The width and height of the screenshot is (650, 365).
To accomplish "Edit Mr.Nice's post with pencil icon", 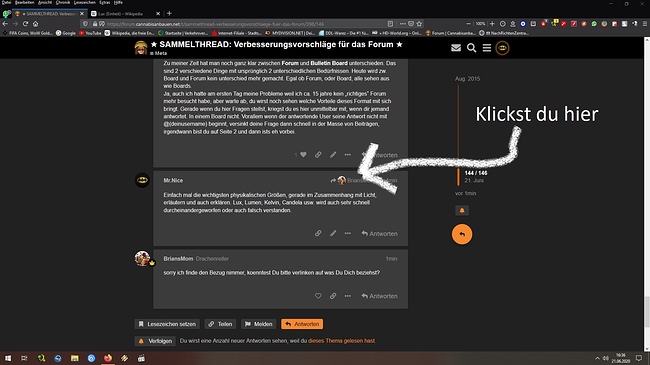I will click(x=333, y=234).
